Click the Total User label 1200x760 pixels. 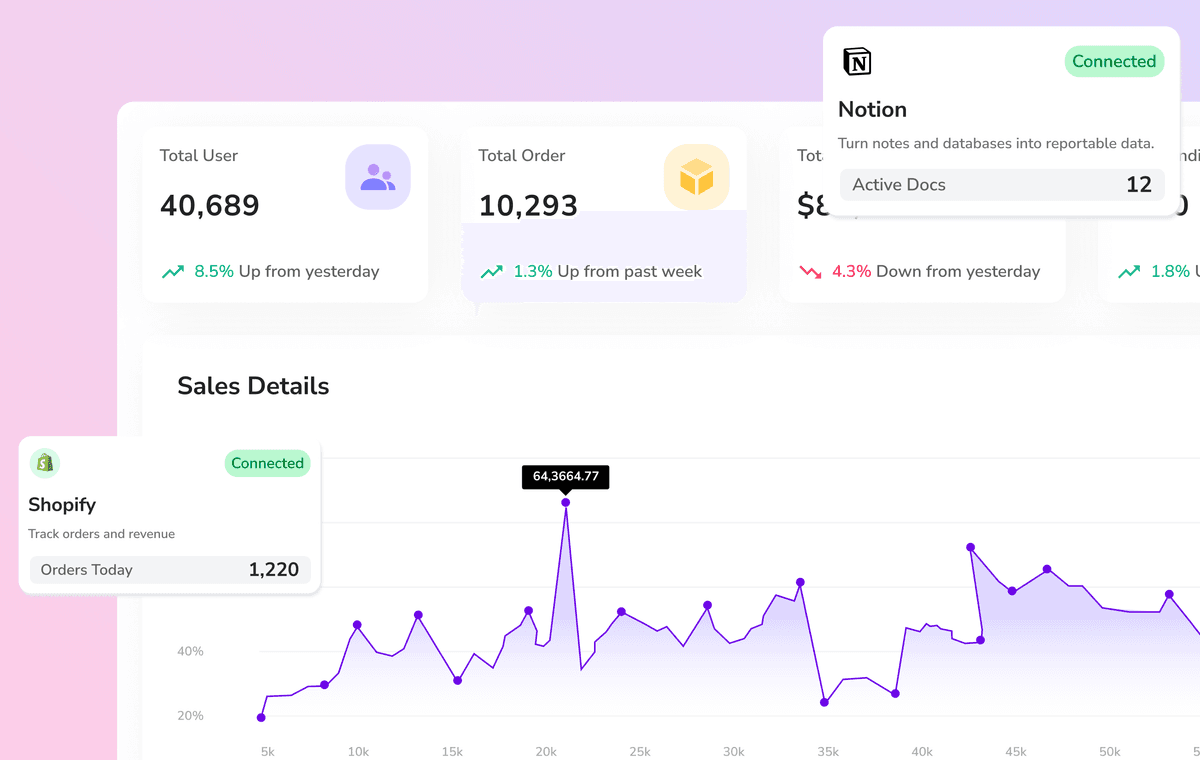pos(199,155)
